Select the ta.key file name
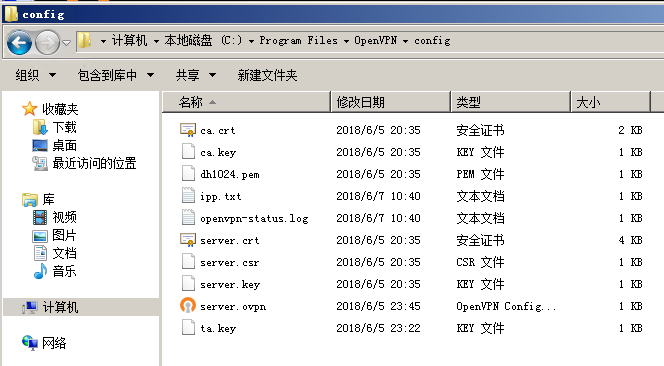Viewport: 664px width, 366px height. click(x=218, y=329)
